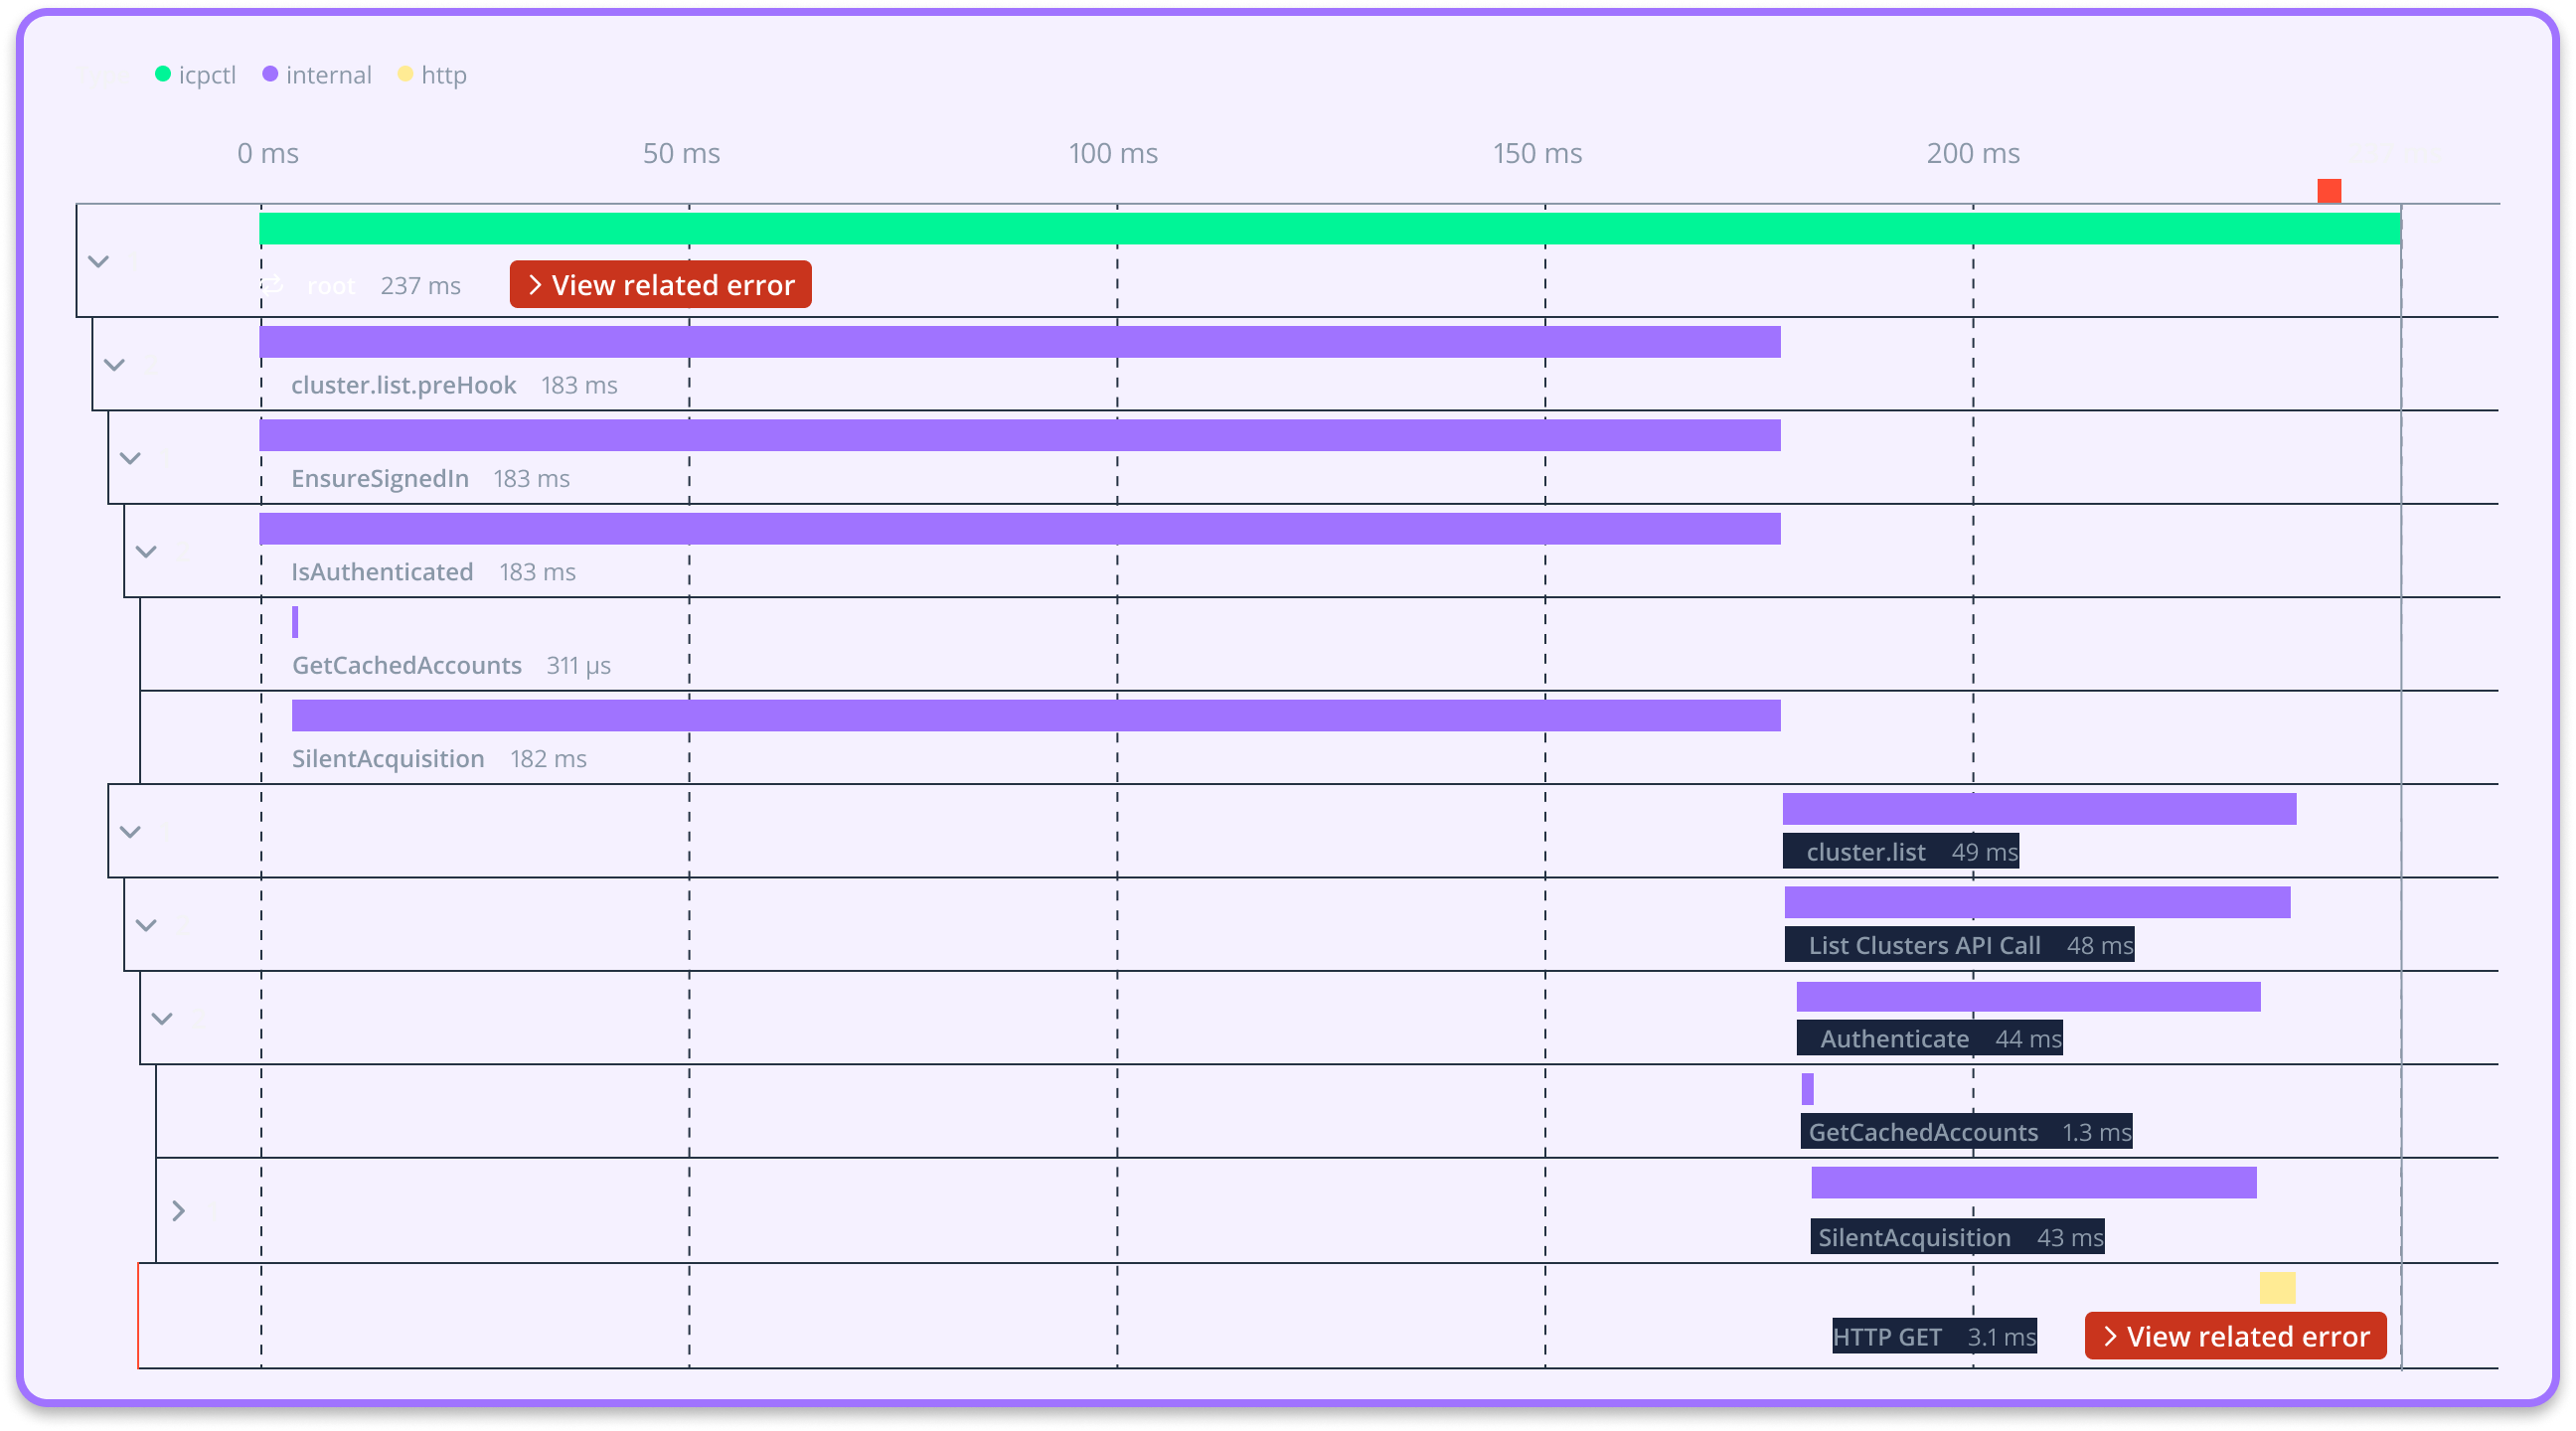Image resolution: width=2576 pixels, height=1431 pixels.
Task: Click the HTTP GET 3.1 ms label
Action: pos(1934,1336)
